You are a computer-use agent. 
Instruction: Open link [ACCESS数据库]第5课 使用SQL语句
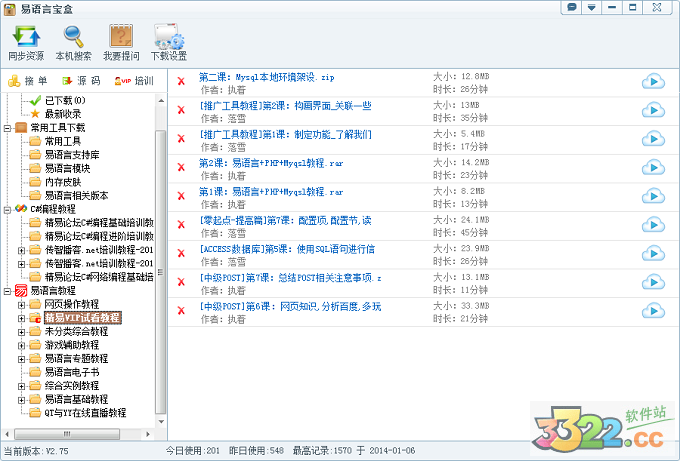tap(287, 249)
